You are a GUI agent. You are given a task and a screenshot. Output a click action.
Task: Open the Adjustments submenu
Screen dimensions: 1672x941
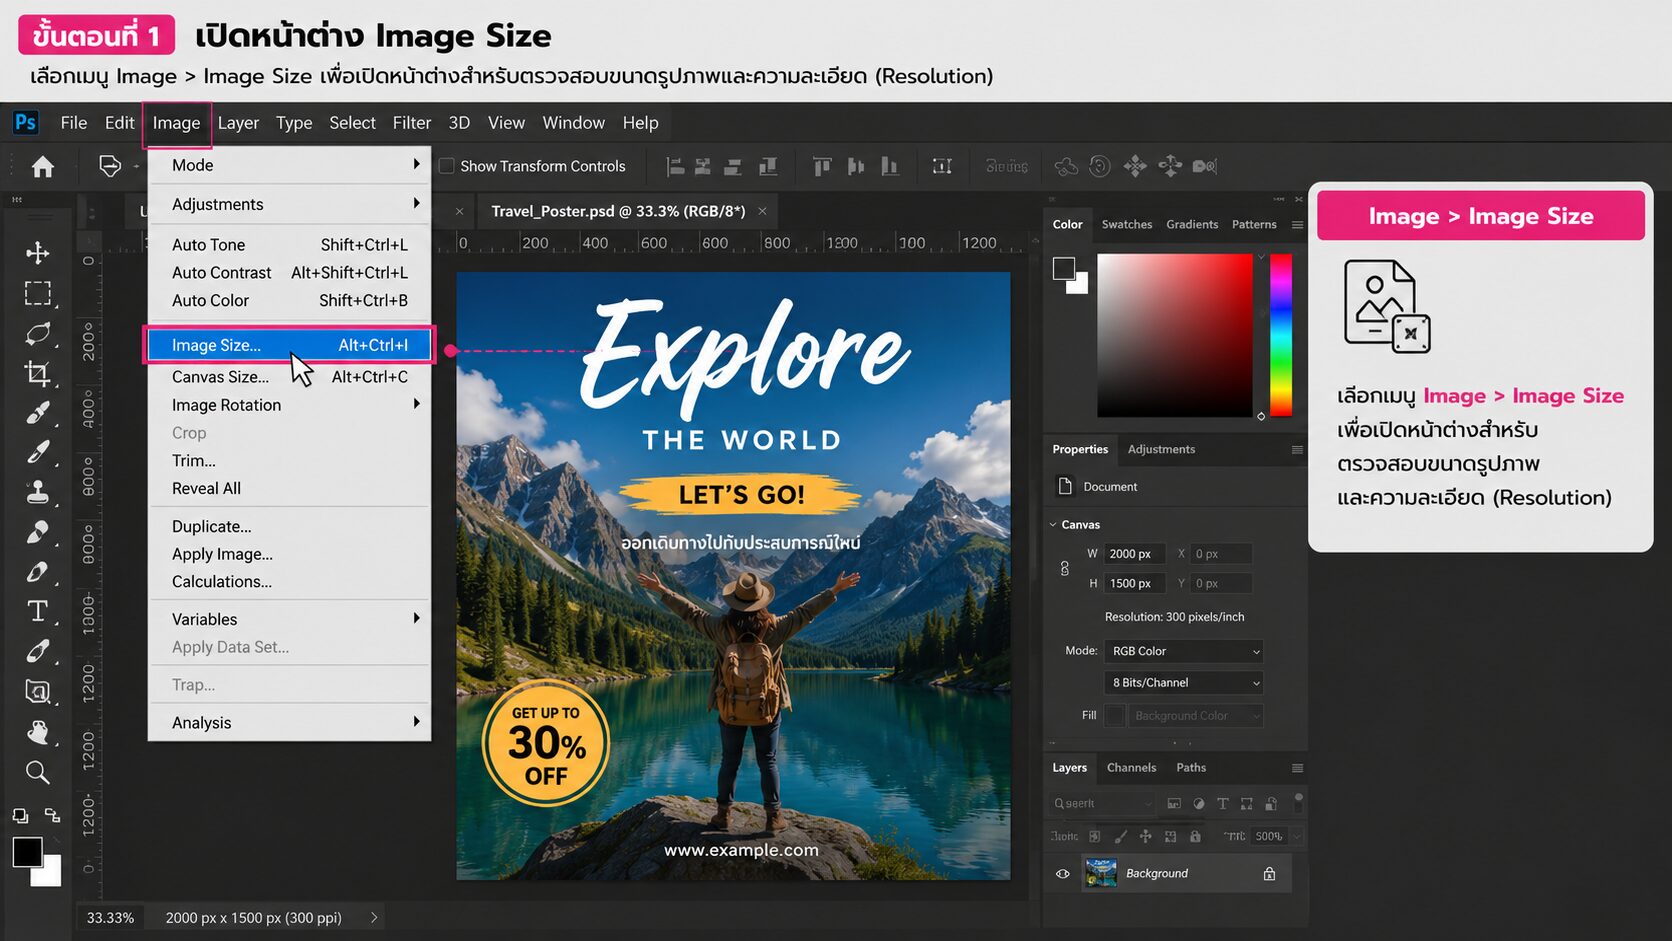pyautogui.click(x=290, y=204)
